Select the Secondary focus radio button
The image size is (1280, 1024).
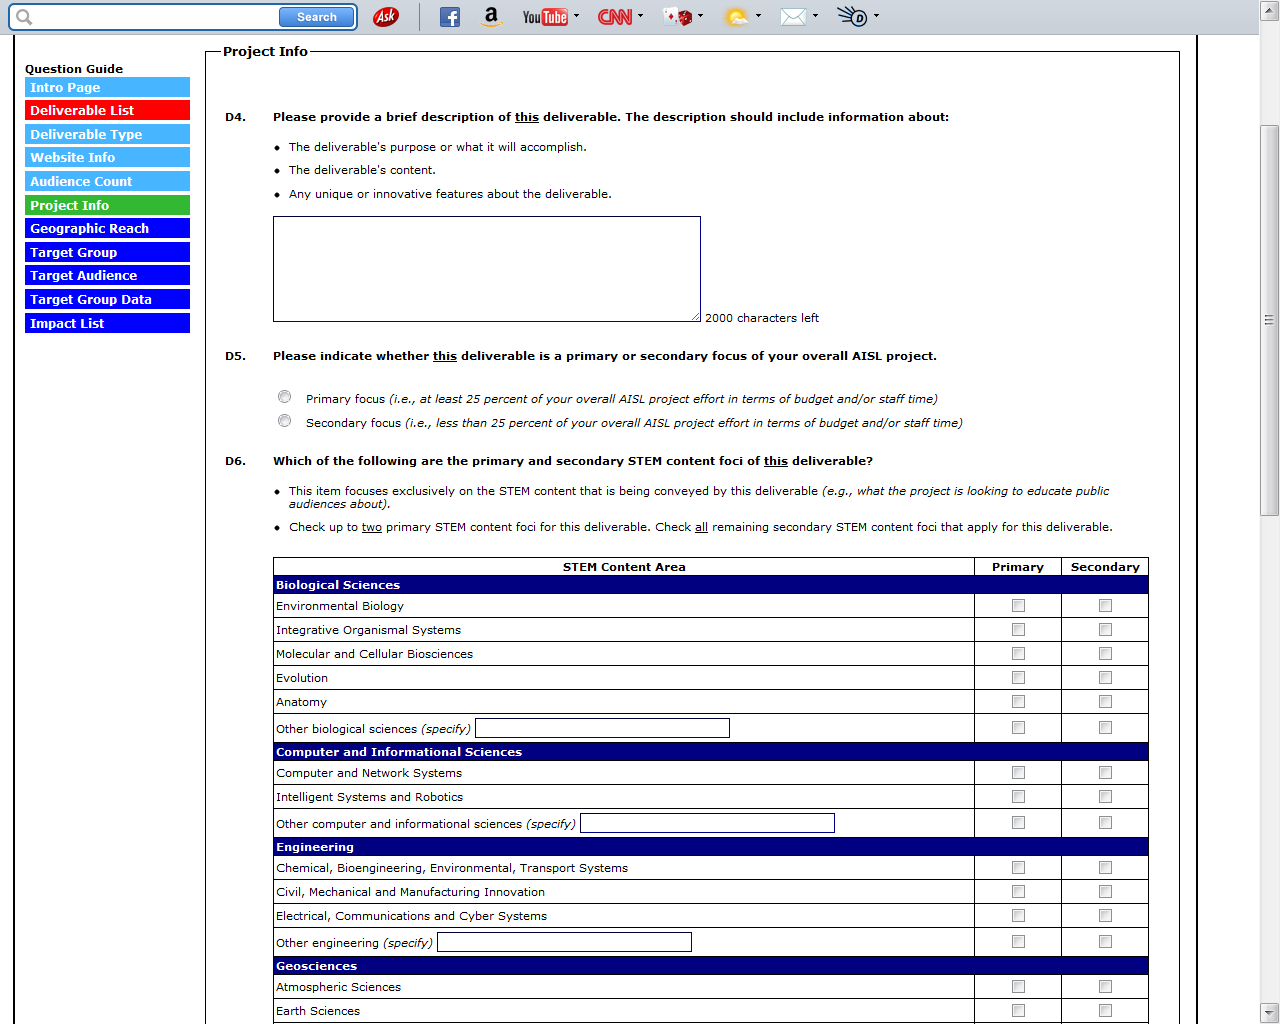click(285, 421)
